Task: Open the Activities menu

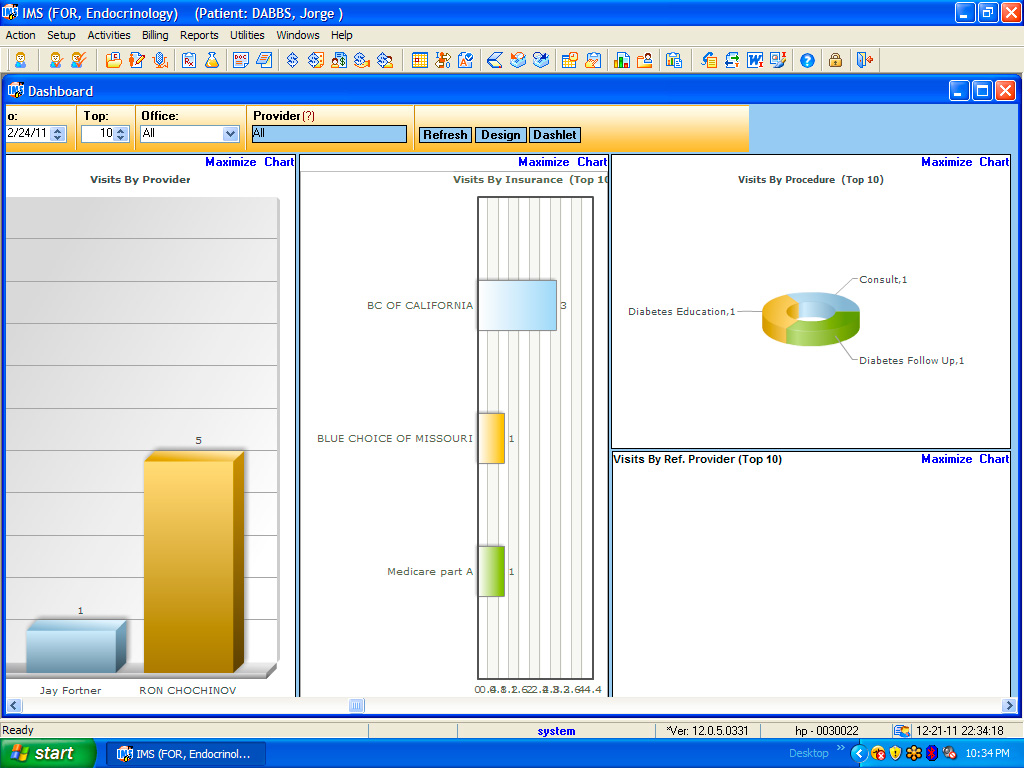Action: pyautogui.click(x=109, y=35)
